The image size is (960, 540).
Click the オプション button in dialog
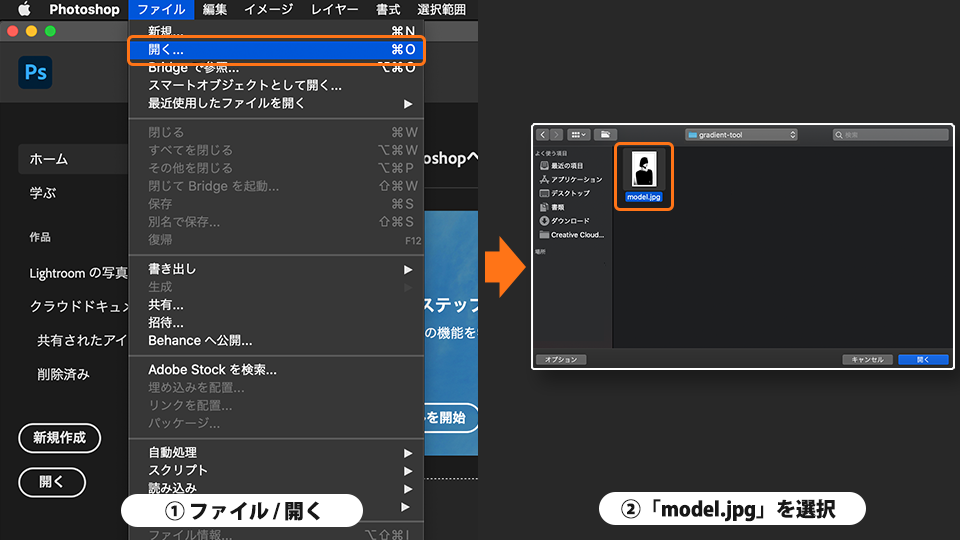tap(561, 359)
